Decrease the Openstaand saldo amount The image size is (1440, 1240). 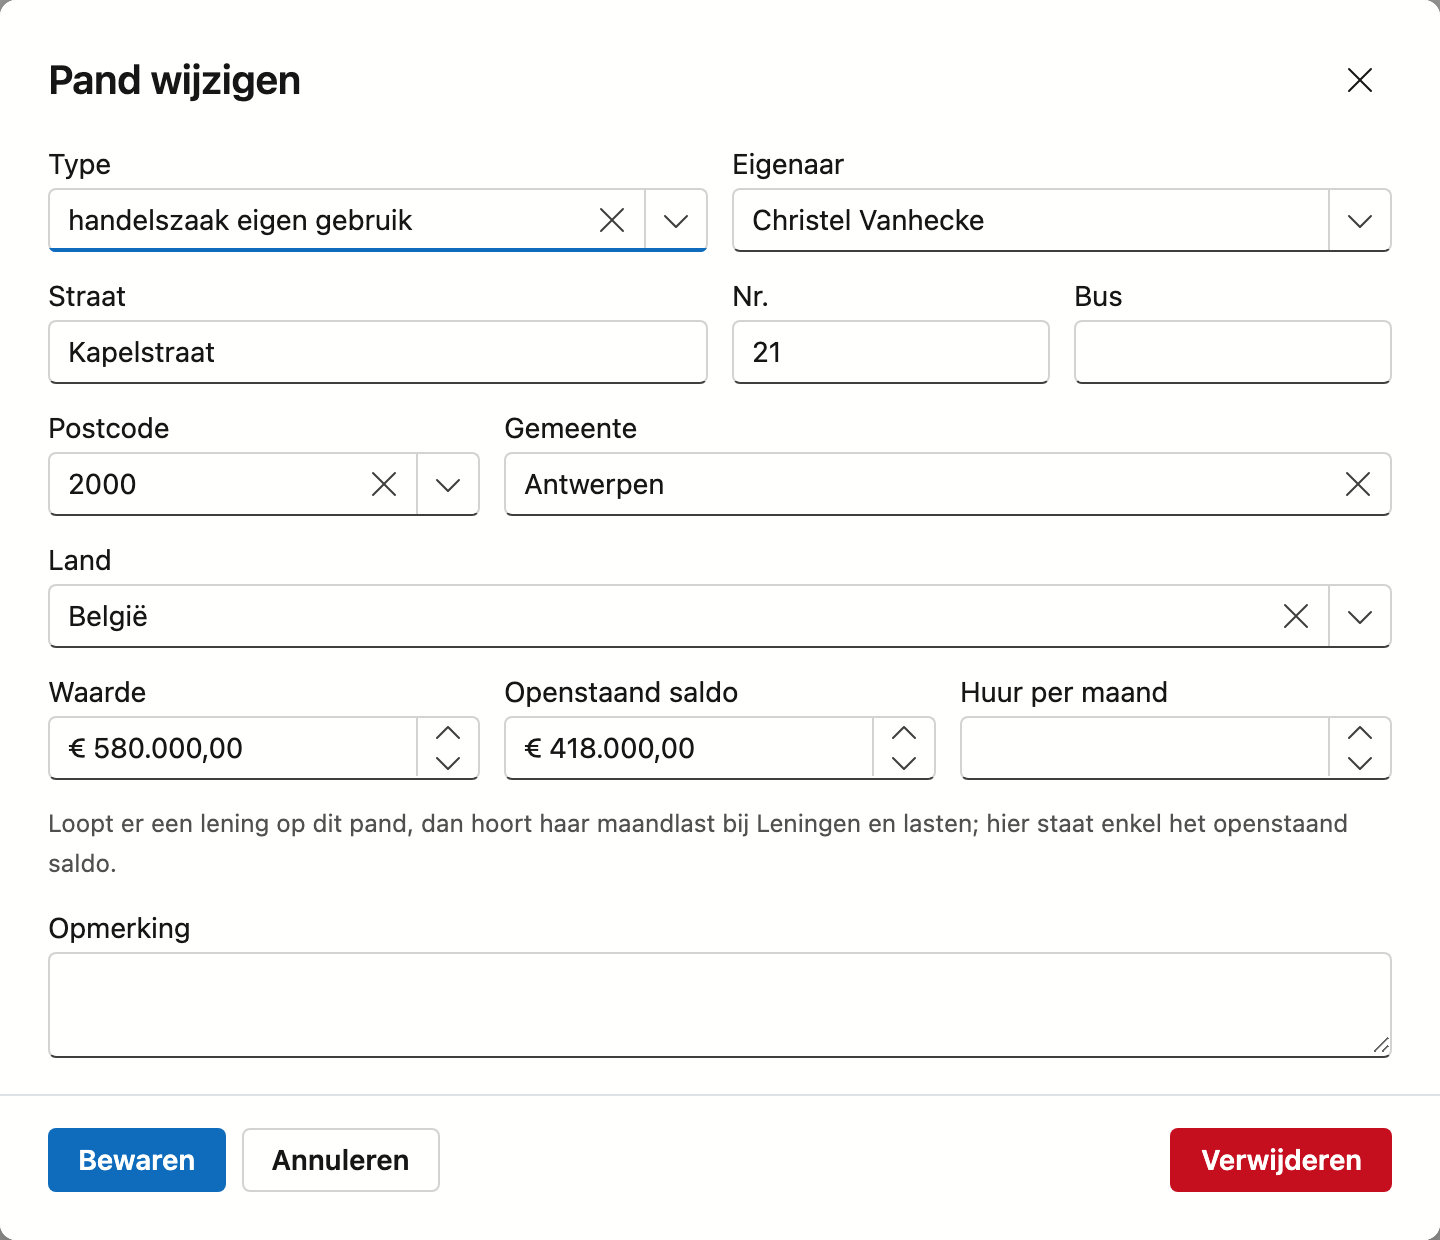904,763
